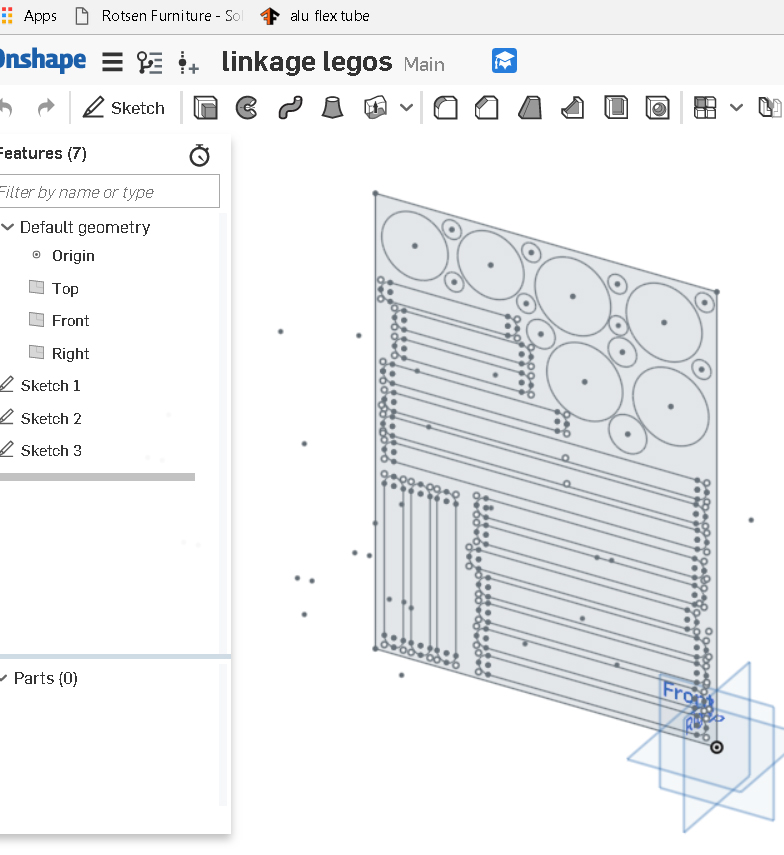Select the Linear pattern tool
This screenshot has height=855, width=784.
tap(705, 107)
